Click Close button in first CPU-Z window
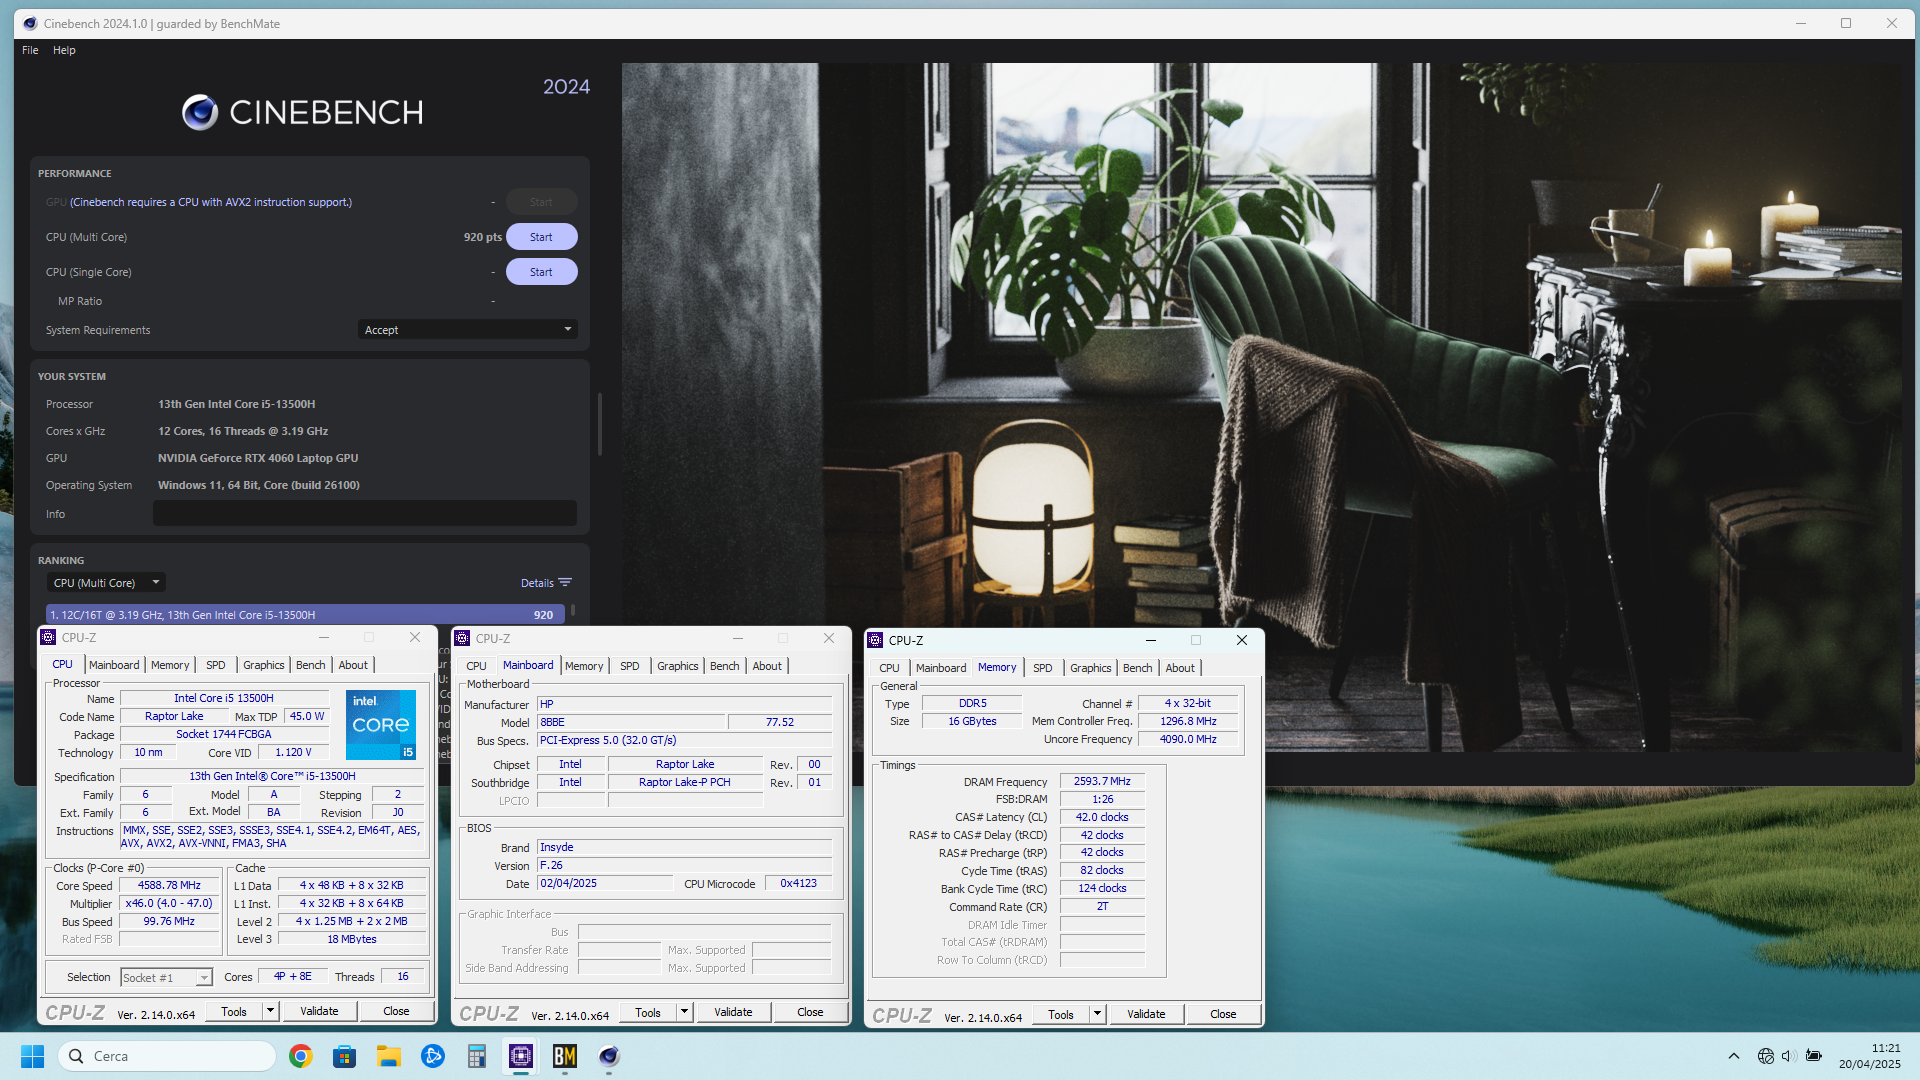The image size is (1920, 1080). pos(396,1011)
